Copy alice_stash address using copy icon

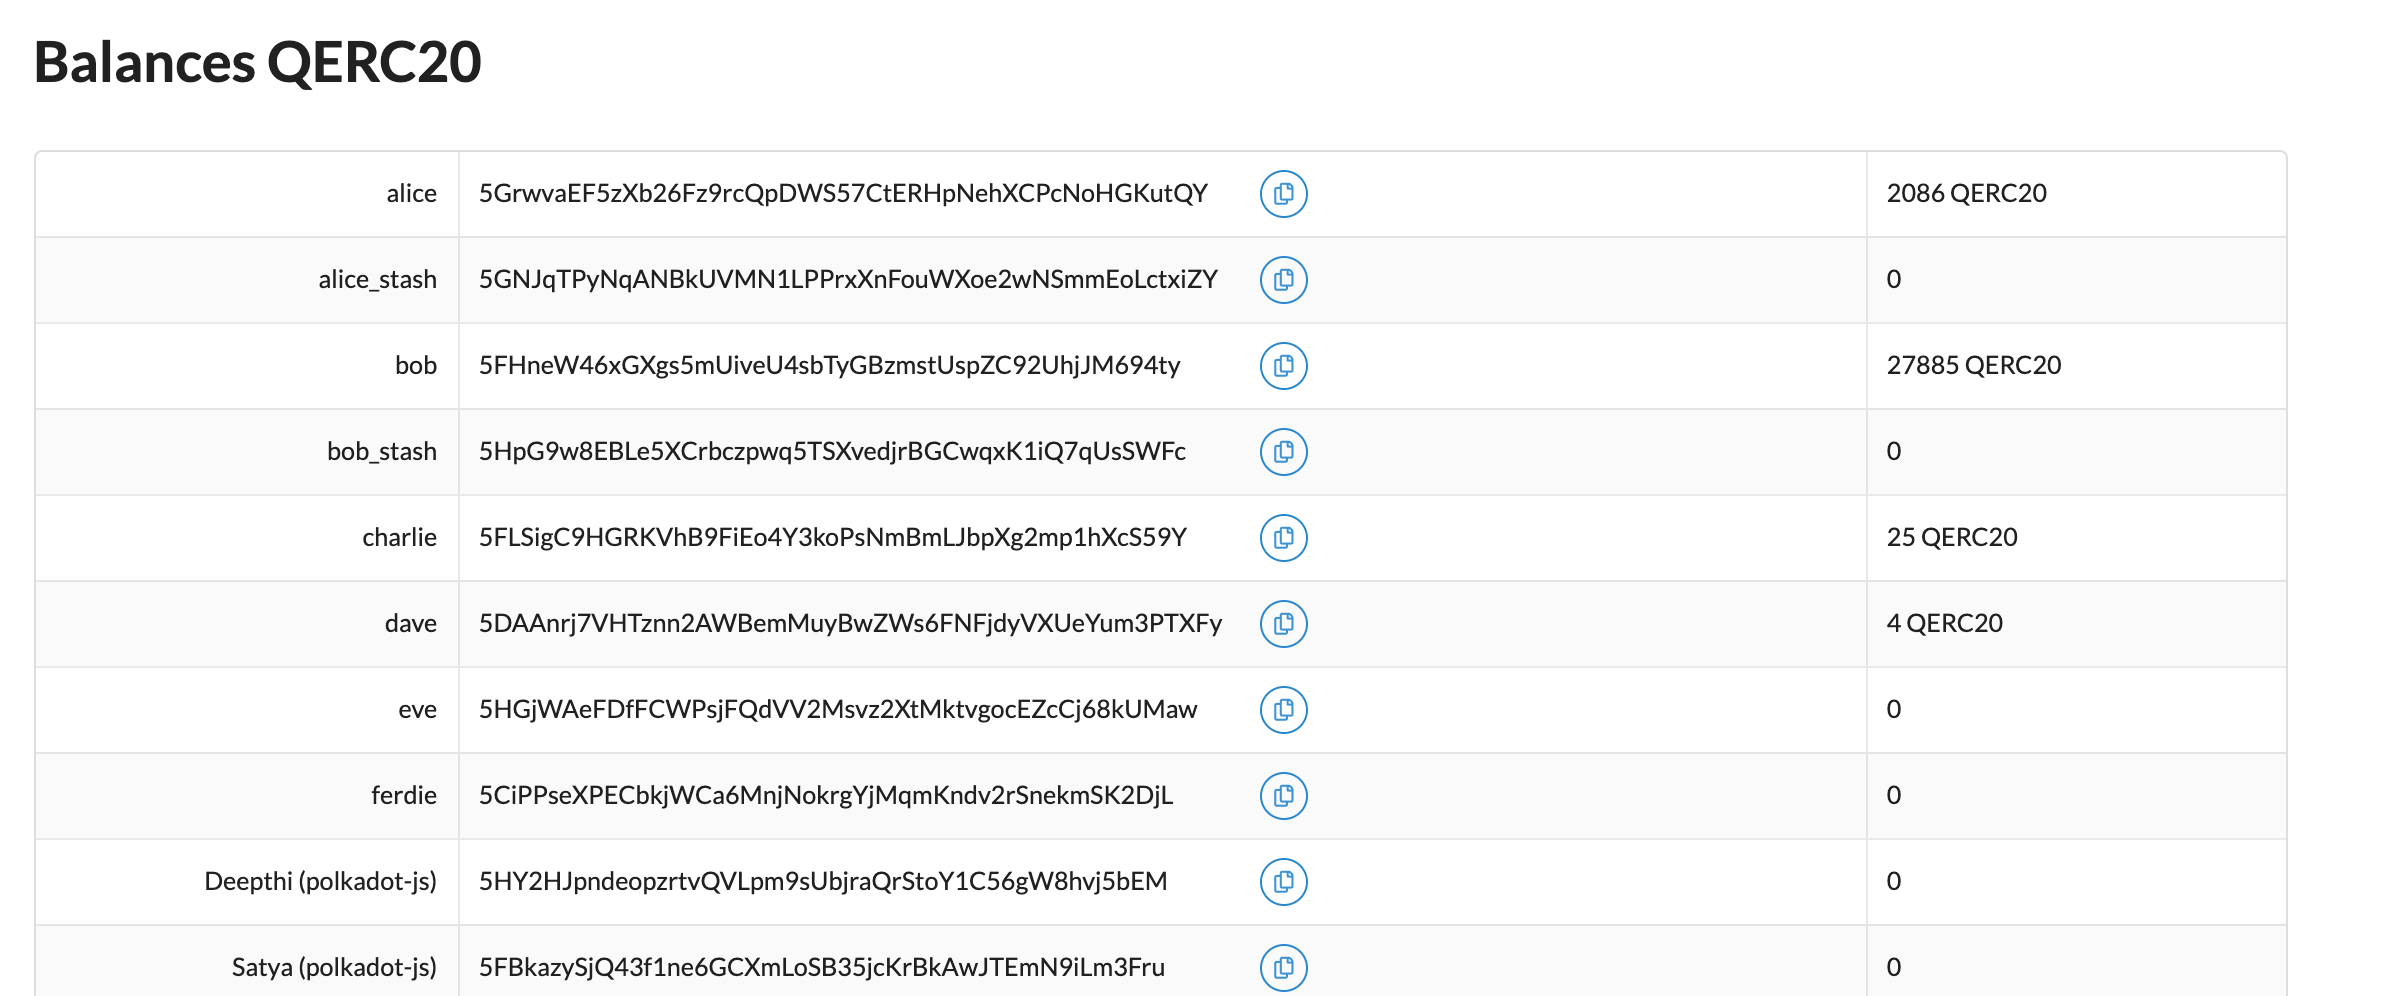(x=1283, y=280)
